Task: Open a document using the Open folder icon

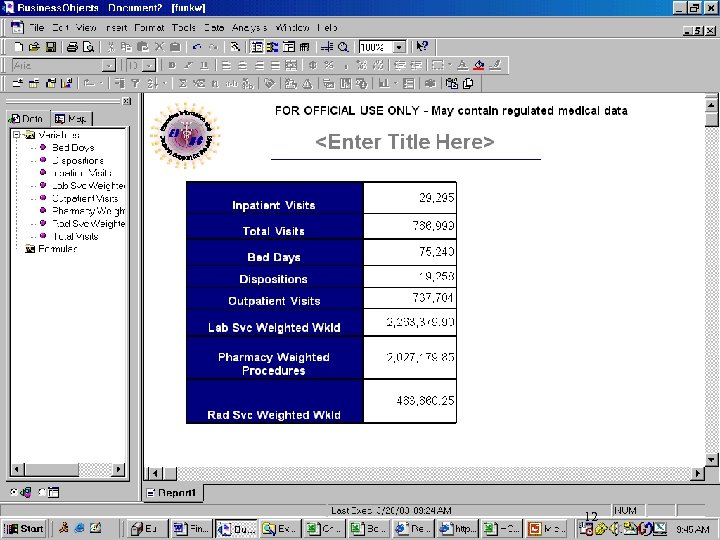Action: pos(34,46)
